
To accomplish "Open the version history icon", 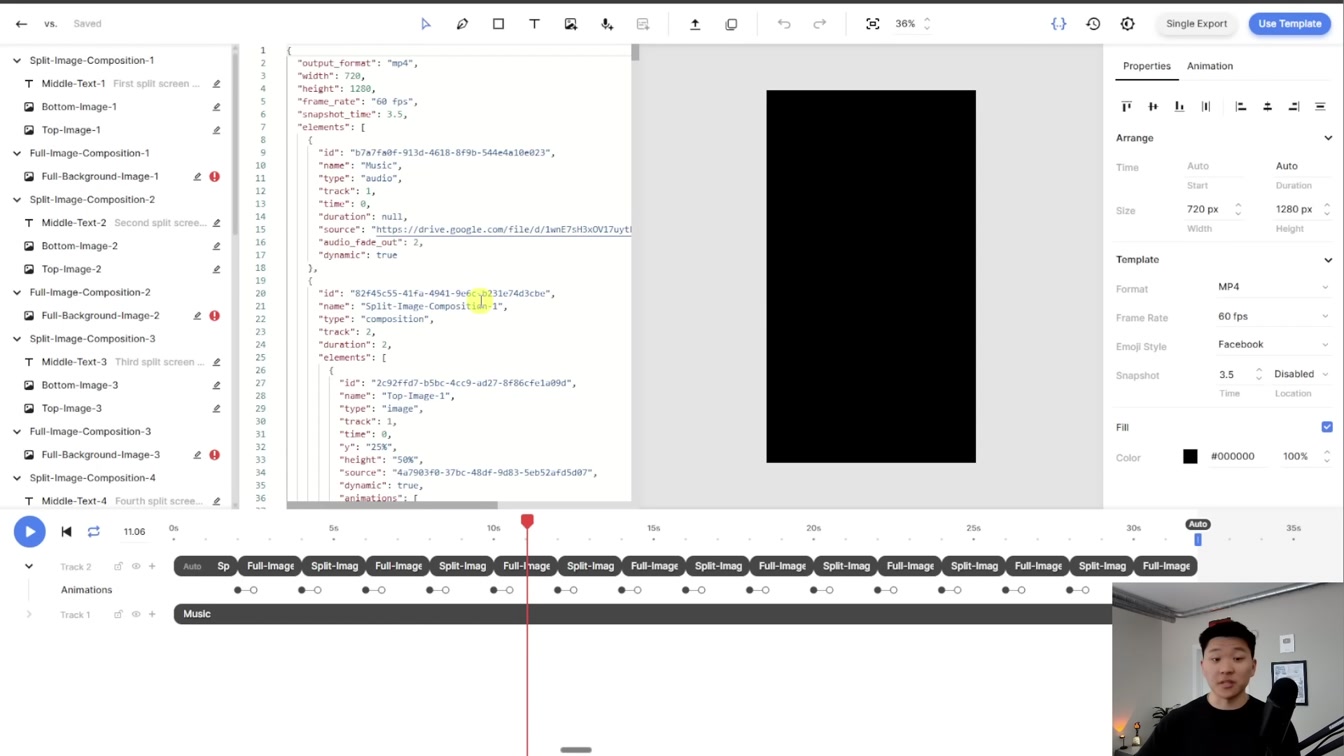I will [1093, 24].
